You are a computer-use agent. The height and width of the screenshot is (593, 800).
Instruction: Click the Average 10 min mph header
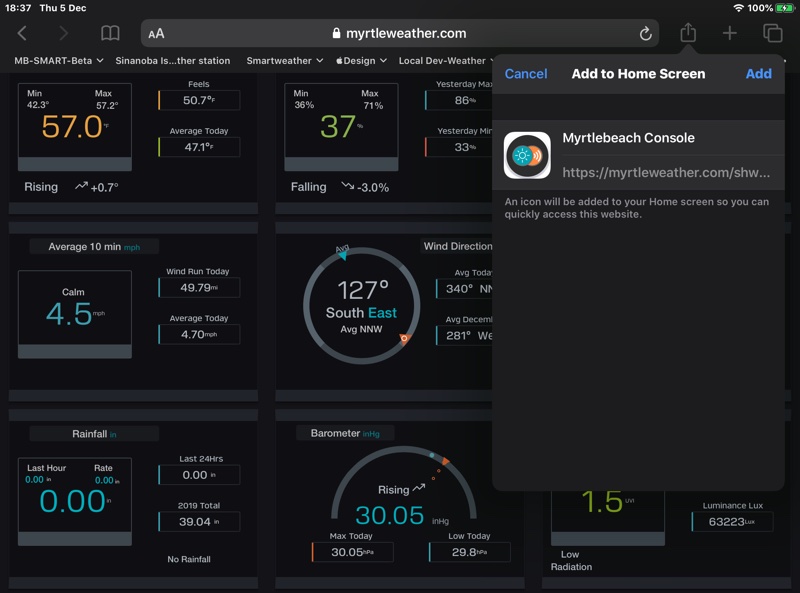tap(94, 246)
